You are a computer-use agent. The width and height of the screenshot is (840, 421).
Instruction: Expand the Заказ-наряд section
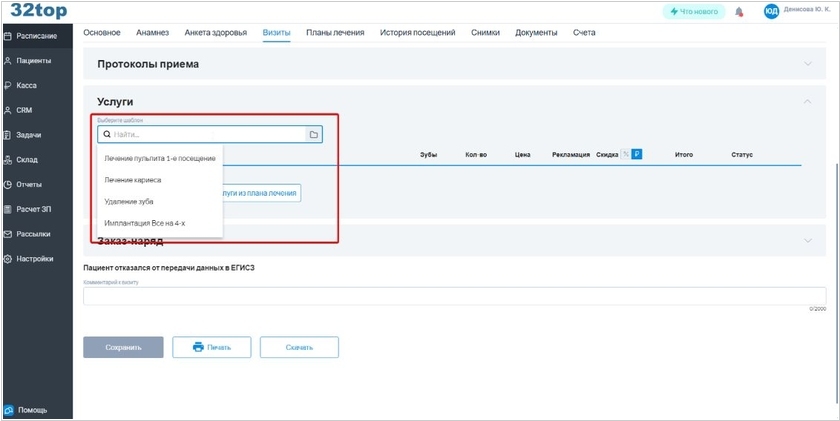807,241
